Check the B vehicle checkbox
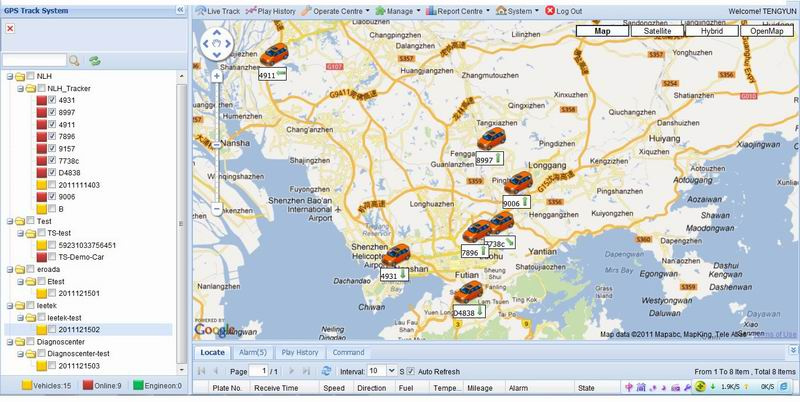Screen dimensions: 800x402 pos(52,209)
